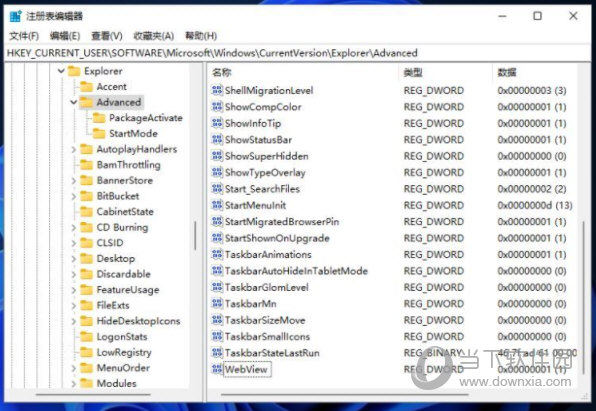596x411 pixels.
Task: Click the binary icon beside TaskbarStateLastRun
Action: click(217, 353)
